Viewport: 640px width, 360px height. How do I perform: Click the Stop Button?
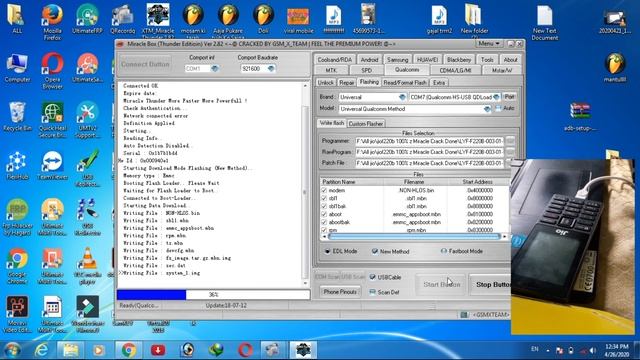pyautogui.click(x=491, y=284)
